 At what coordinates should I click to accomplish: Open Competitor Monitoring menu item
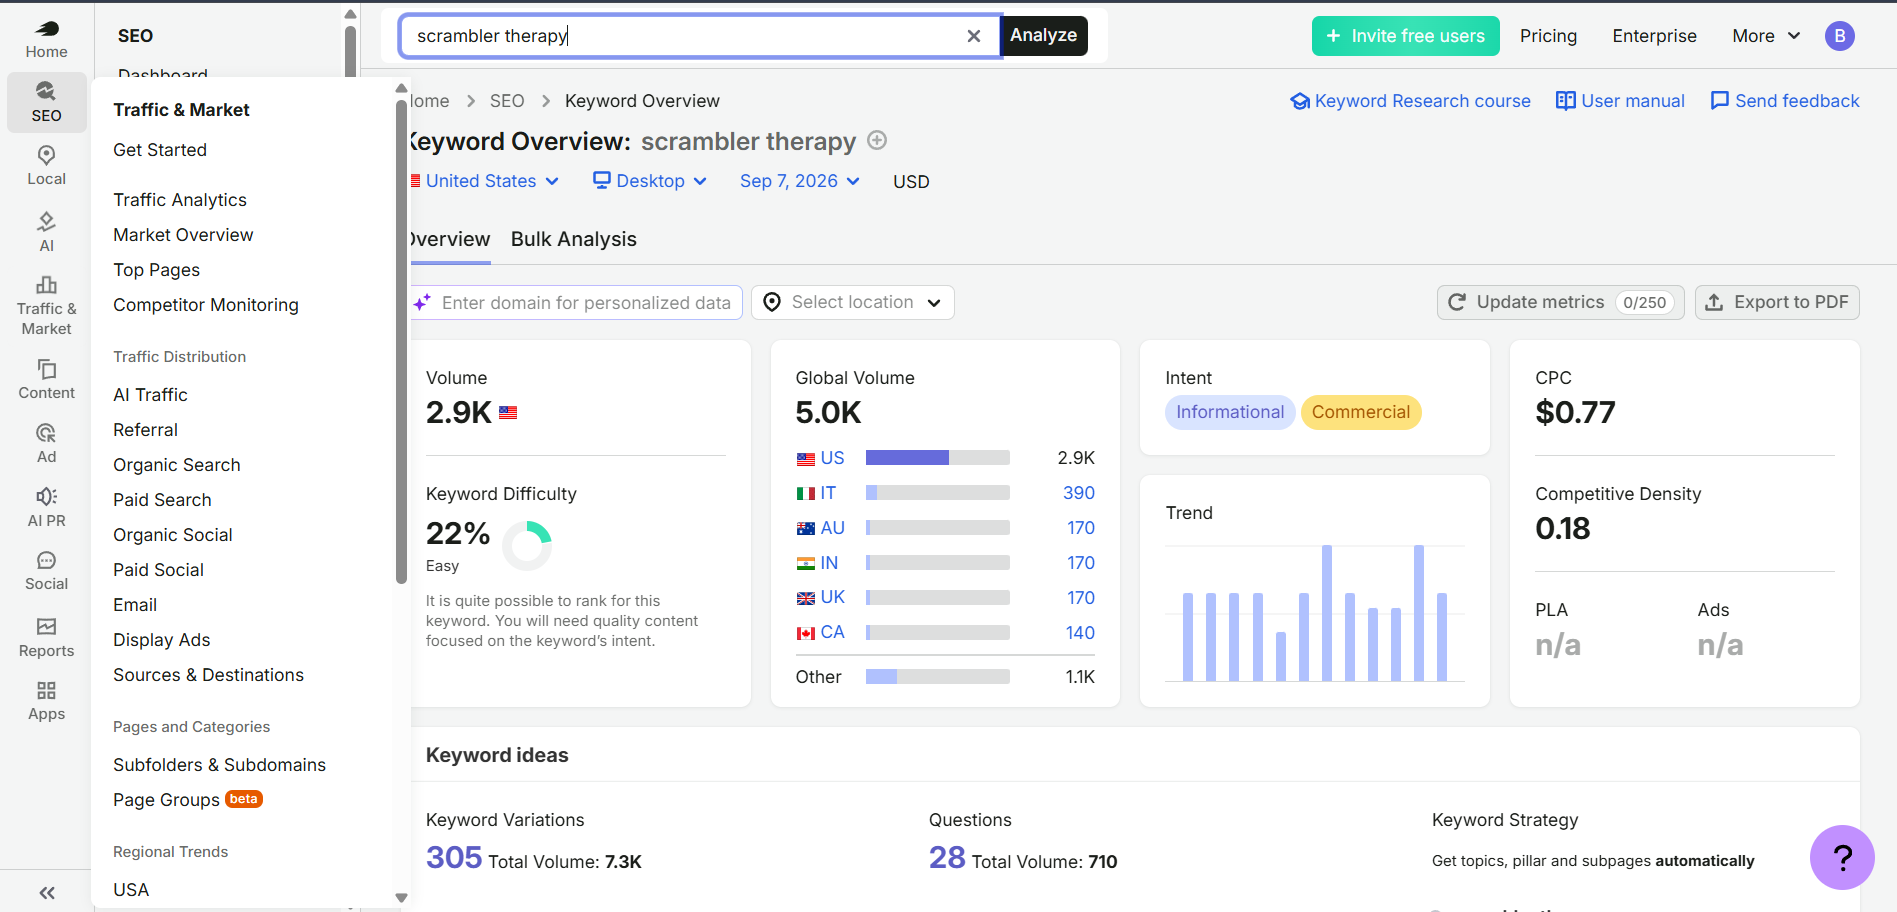coord(206,305)
